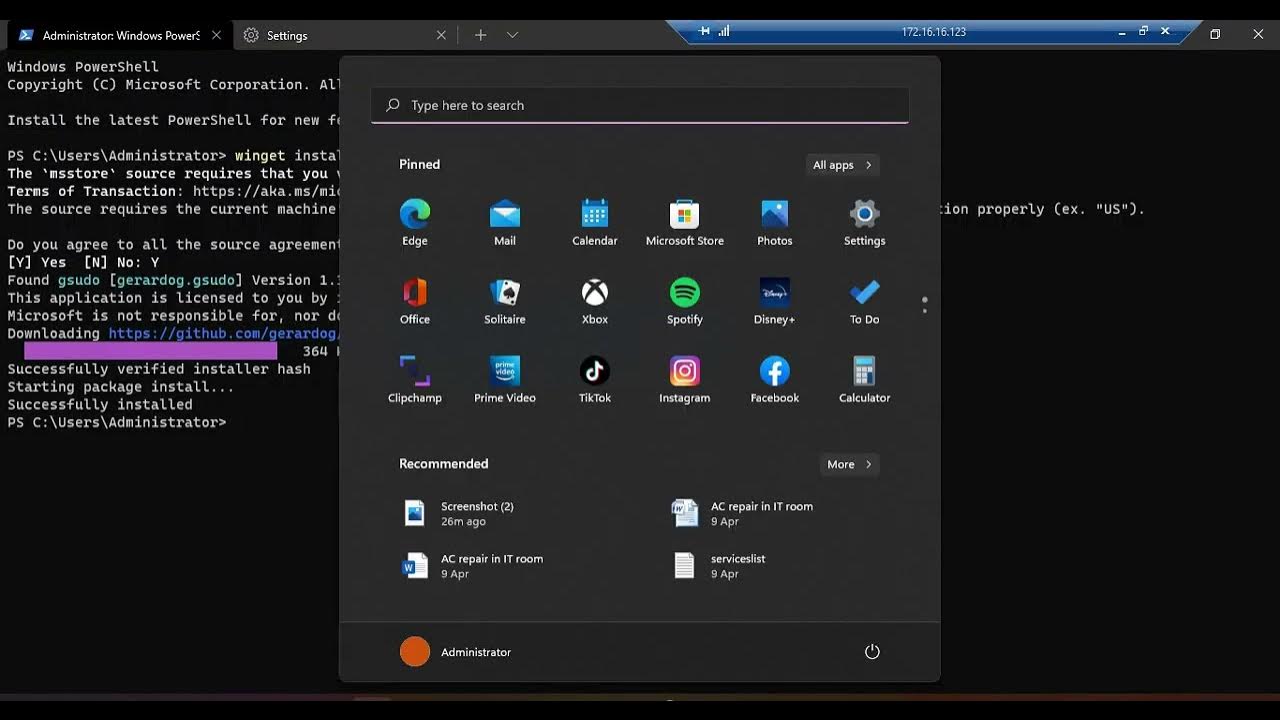
Task: Open the Instagram pinned app
Action: 685,380
